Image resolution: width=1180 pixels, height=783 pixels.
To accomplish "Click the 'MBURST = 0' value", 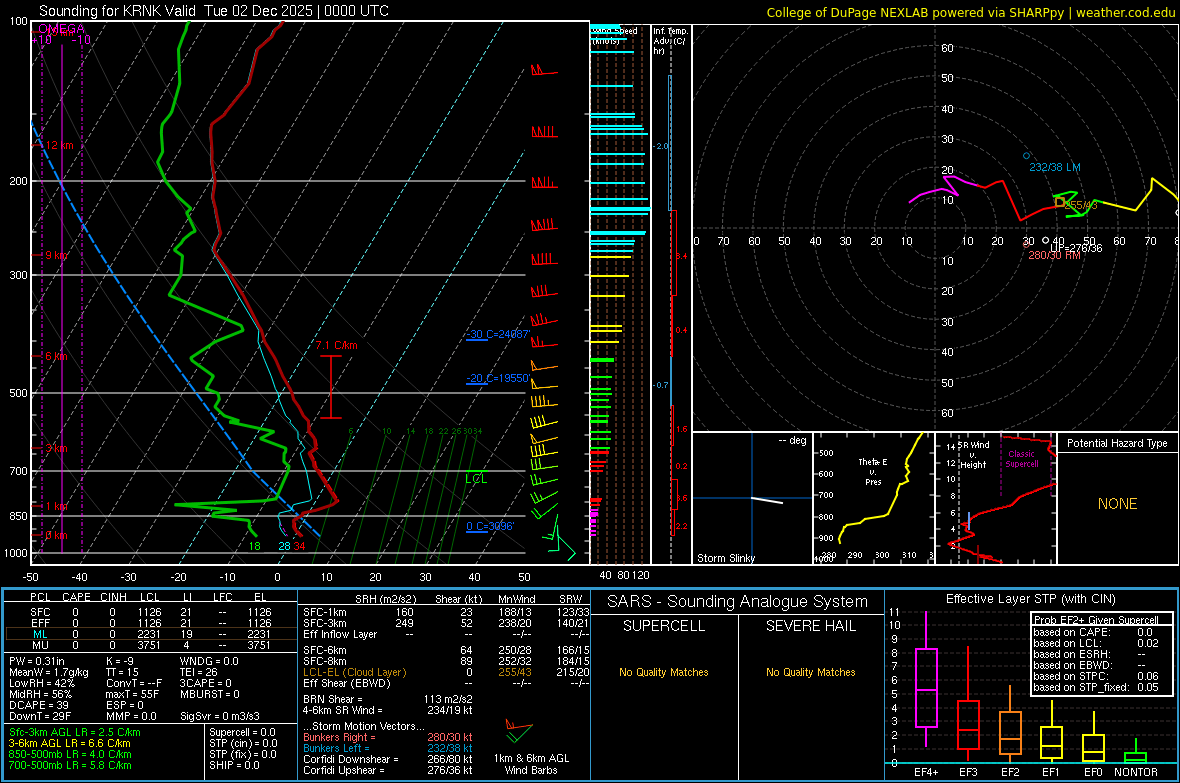I will [x=209, y=694].
